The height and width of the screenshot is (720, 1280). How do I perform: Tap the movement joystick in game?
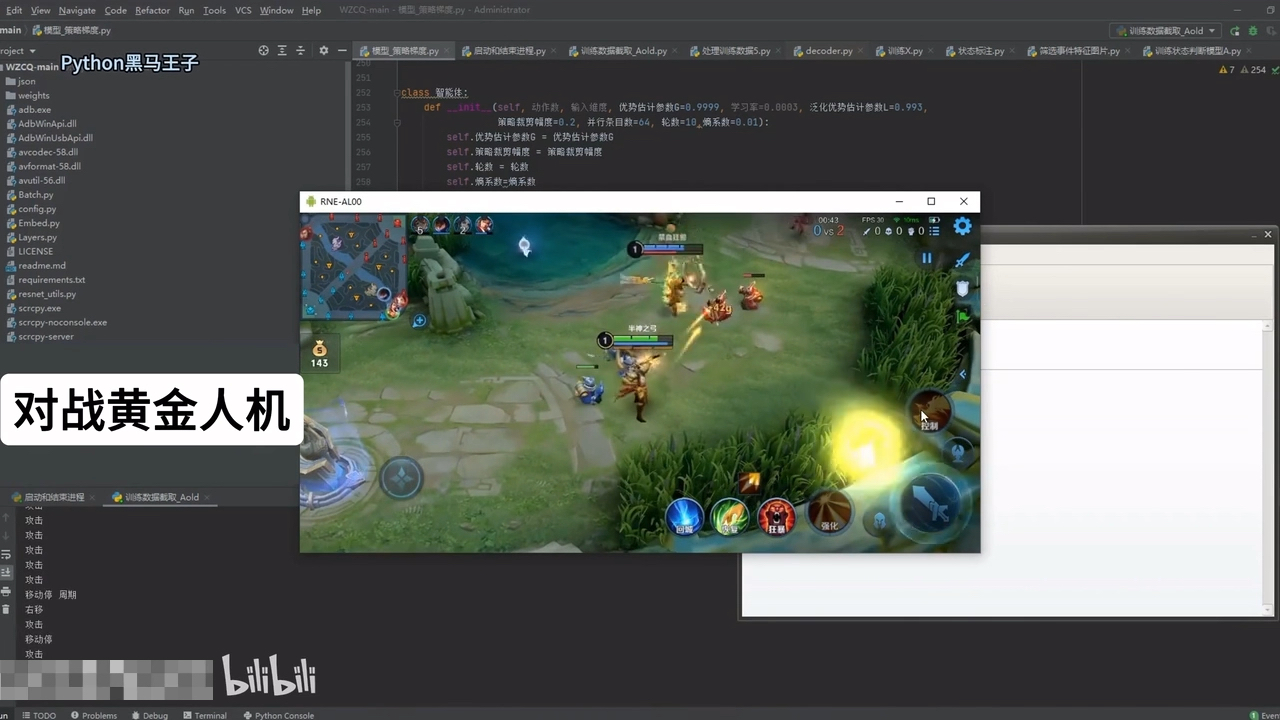(402, 478)
